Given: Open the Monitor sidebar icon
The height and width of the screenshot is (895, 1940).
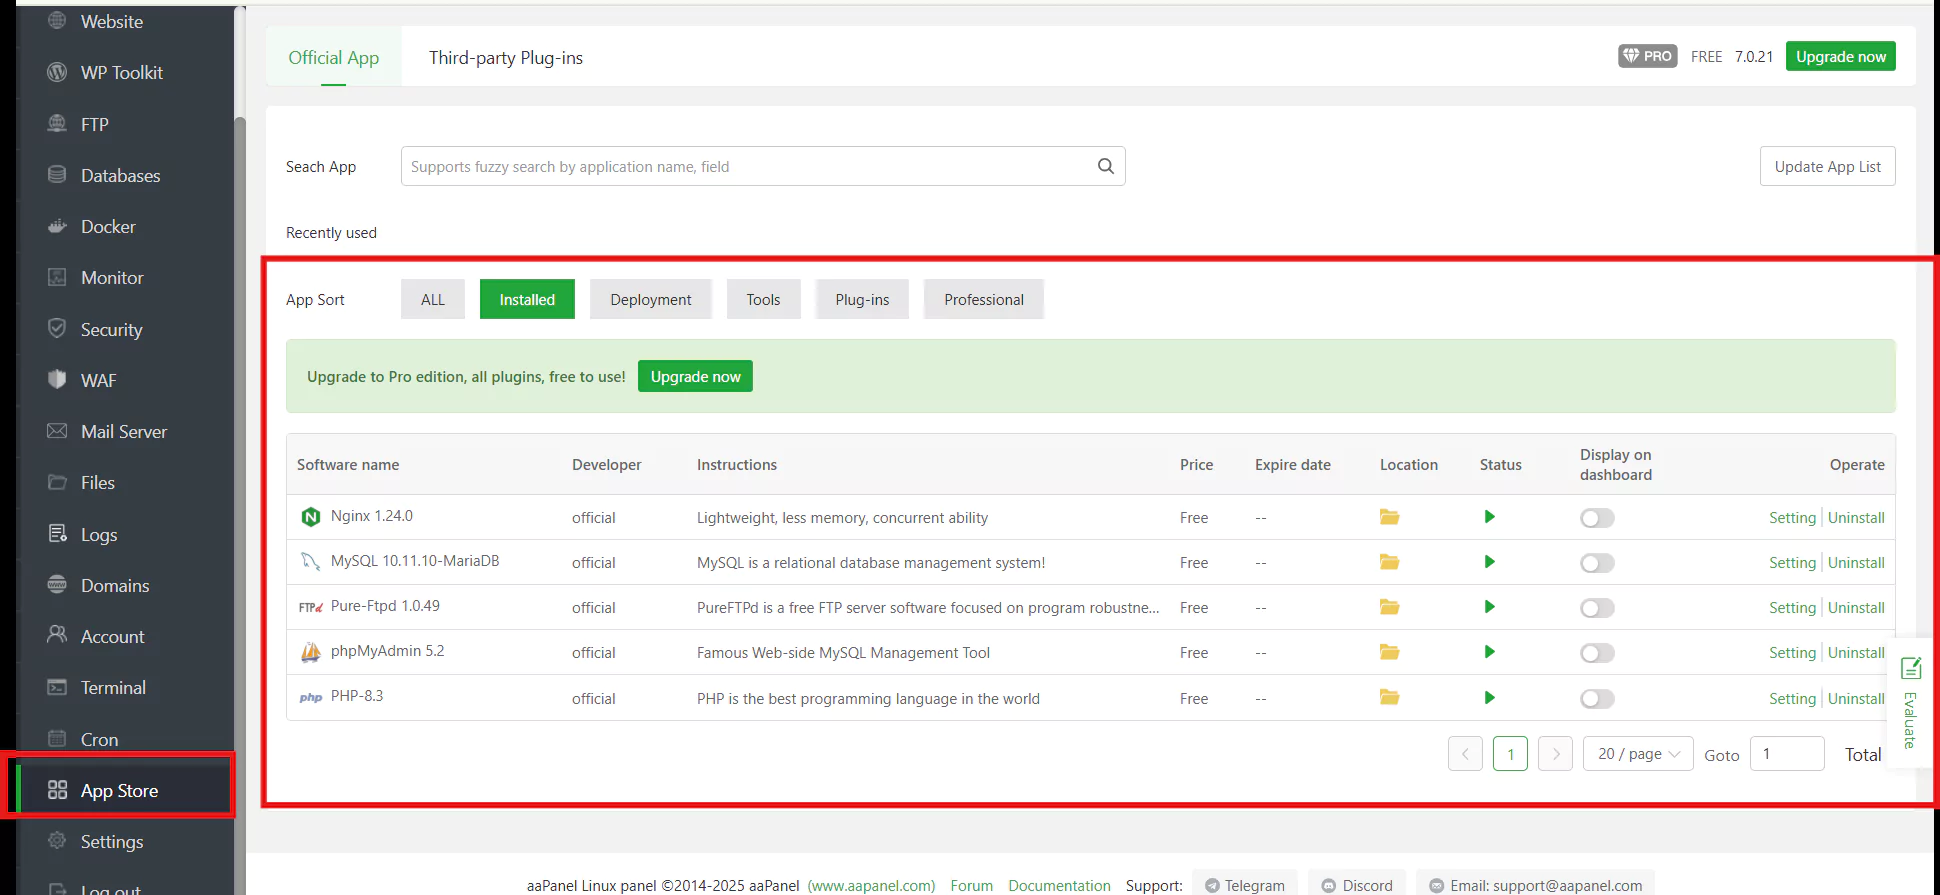Looking at the screenshot, I should [57, 277].
